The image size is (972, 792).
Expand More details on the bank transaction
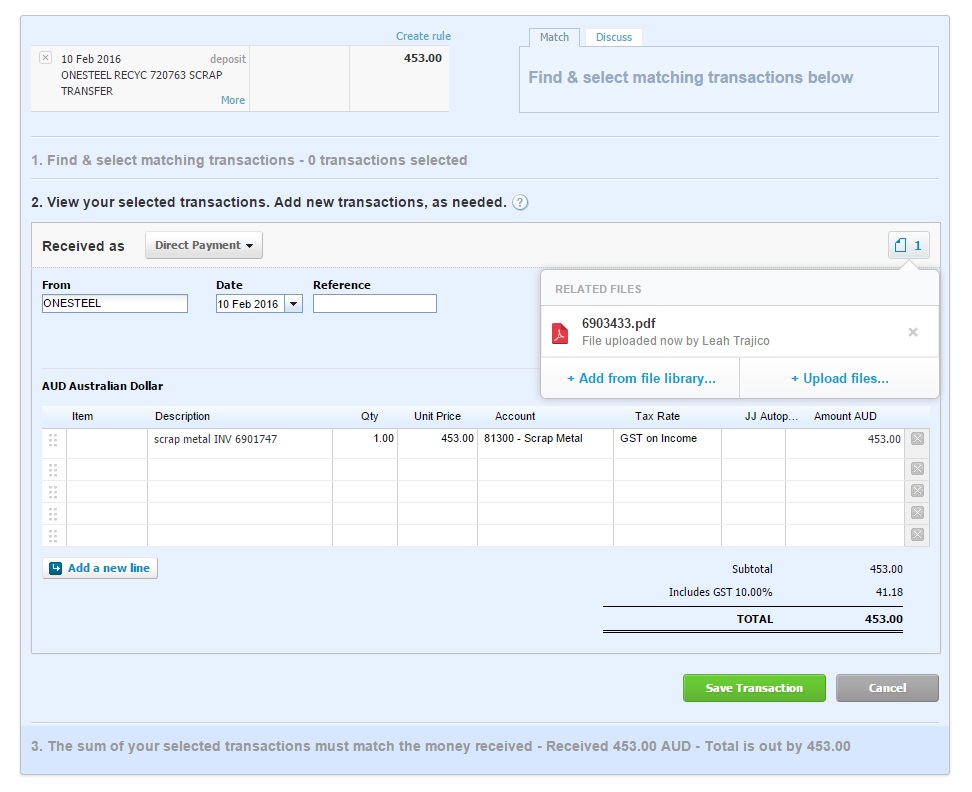[x=232, y=100]
